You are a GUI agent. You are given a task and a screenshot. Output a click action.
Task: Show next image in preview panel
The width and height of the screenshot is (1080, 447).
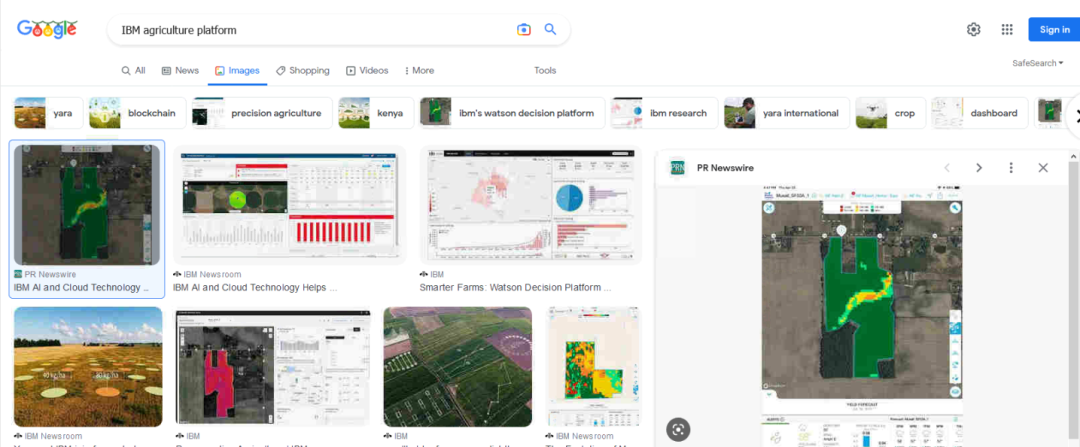click(979, 168)
